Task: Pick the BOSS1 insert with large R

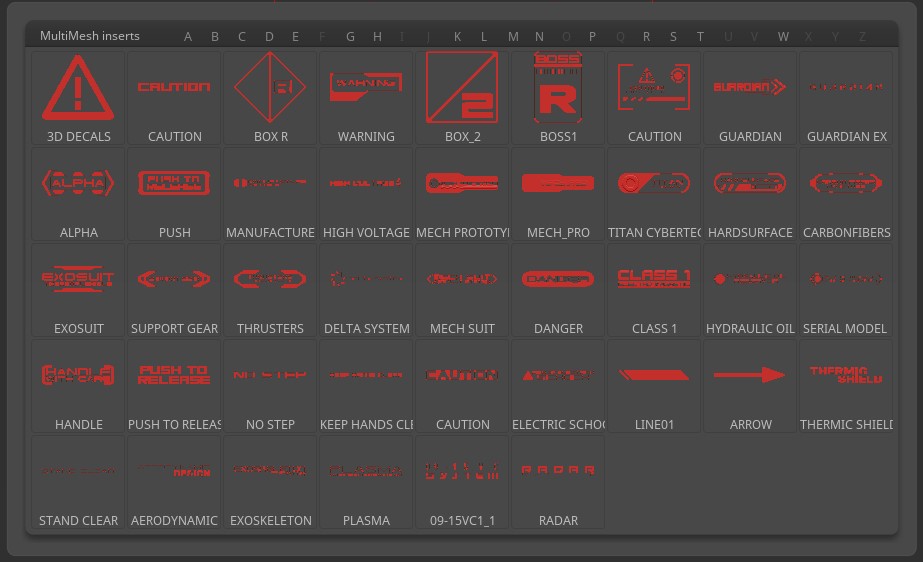Action: 558,98
